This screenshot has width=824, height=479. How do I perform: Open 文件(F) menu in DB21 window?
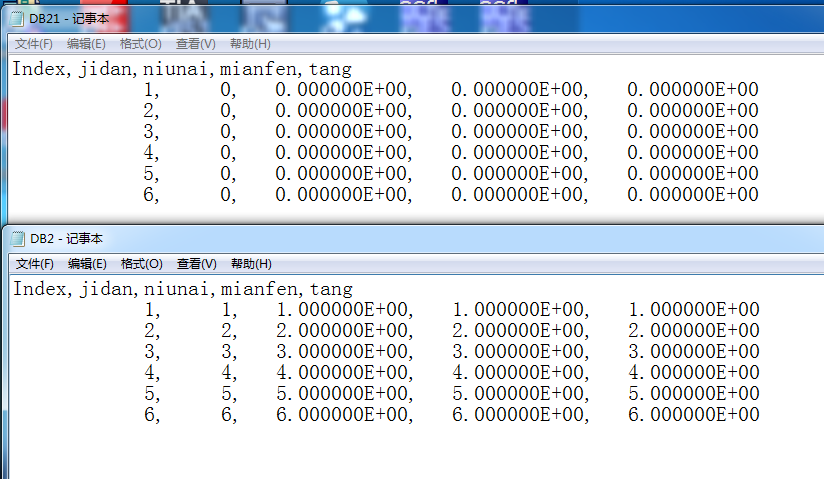pyautogui.click(x=33, y=44)
